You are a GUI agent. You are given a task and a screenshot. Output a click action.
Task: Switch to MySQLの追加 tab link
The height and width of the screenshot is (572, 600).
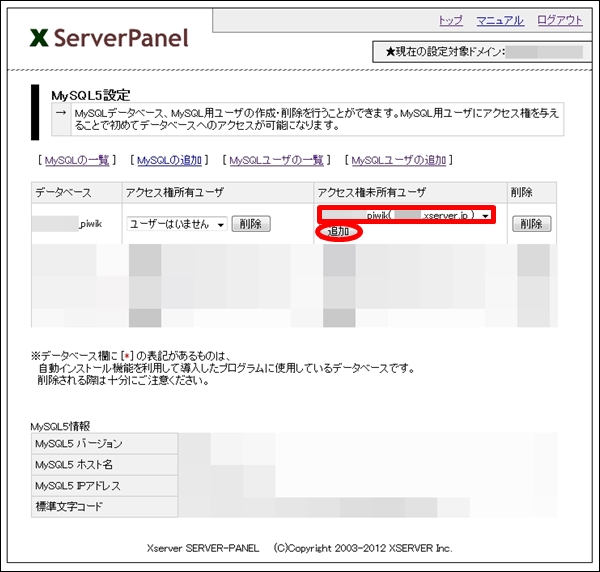(169, 160)
